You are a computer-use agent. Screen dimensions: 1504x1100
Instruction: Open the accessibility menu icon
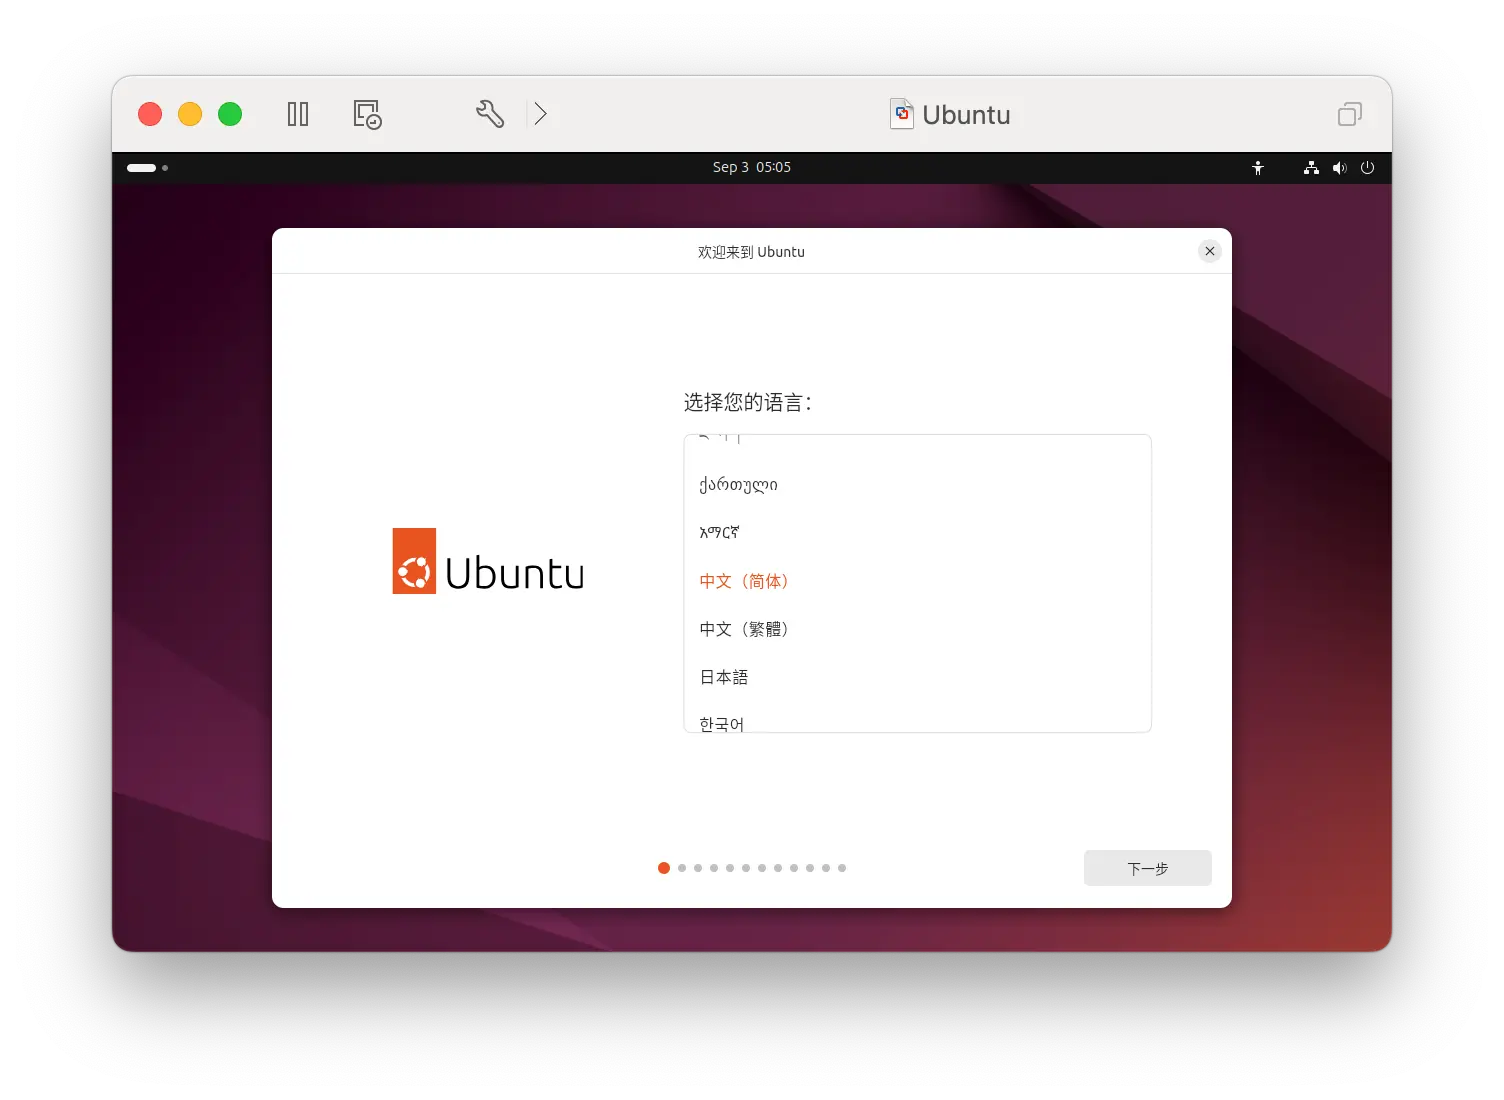coord(1258,168)
